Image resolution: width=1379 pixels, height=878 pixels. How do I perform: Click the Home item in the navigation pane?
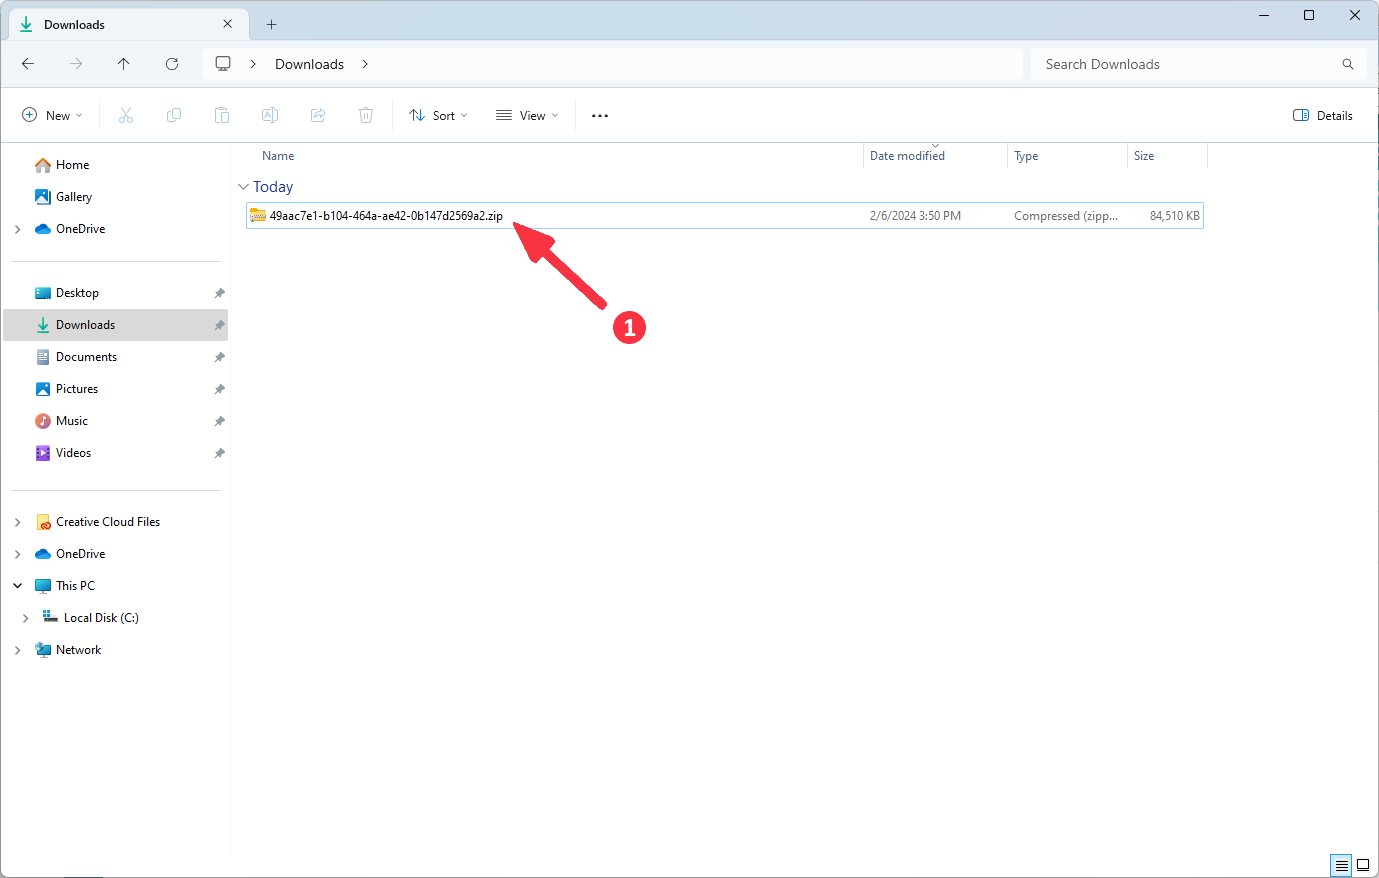(72, 164)
